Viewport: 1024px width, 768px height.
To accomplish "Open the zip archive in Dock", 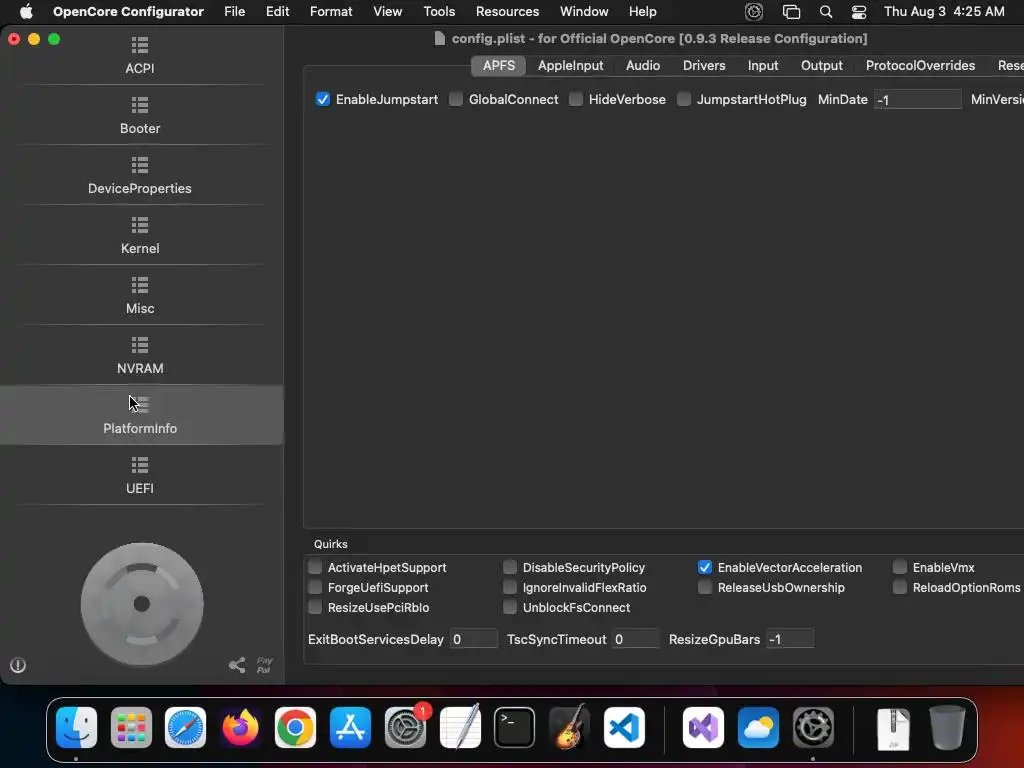I will pos(893,728).
